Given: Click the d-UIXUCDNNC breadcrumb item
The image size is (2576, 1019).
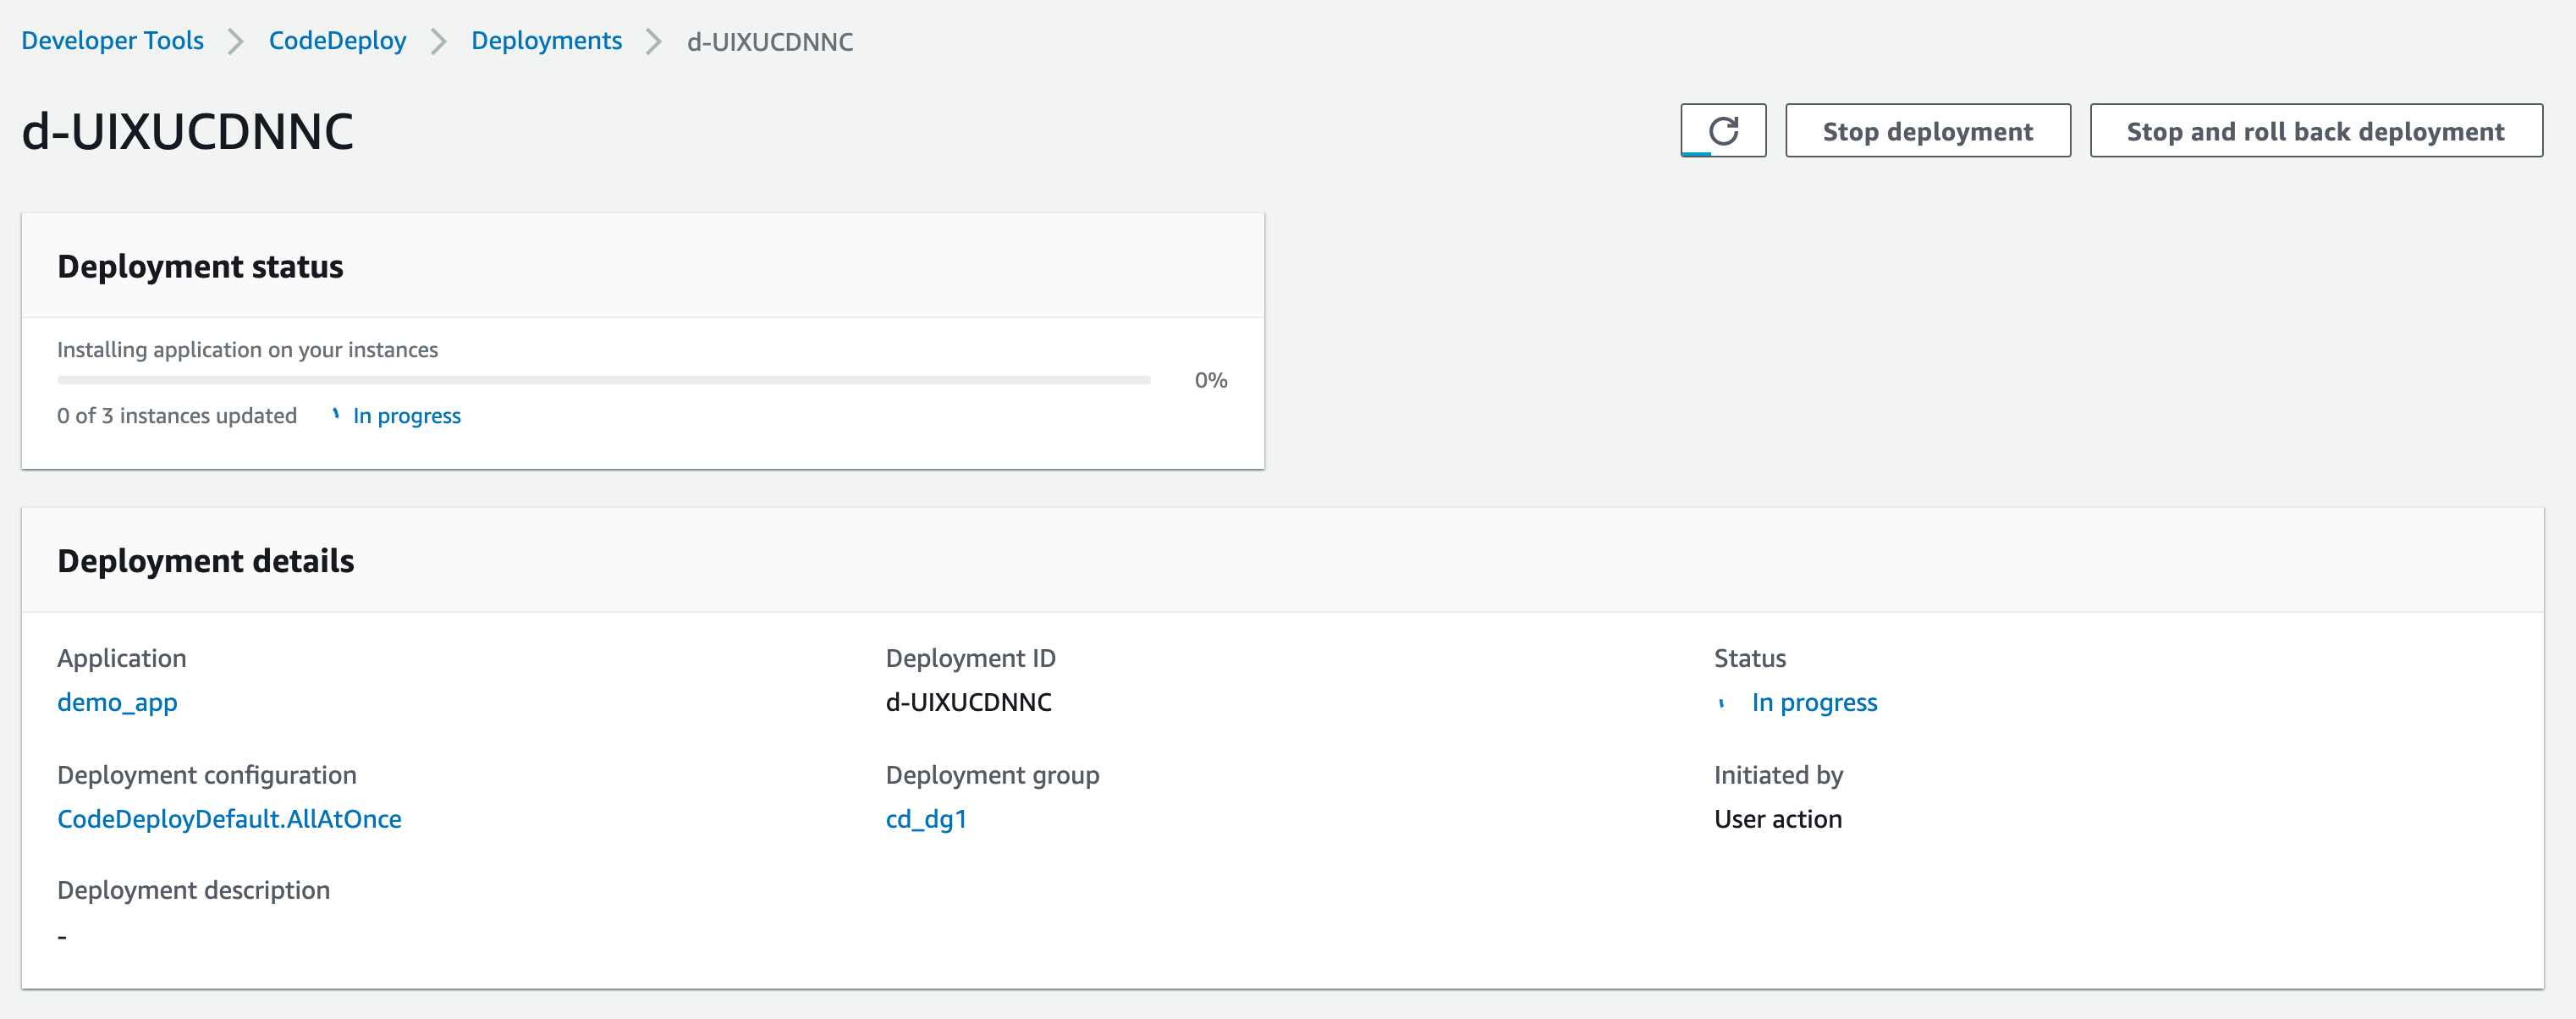Looking at the screenshot, I should (x=769, y=42).
